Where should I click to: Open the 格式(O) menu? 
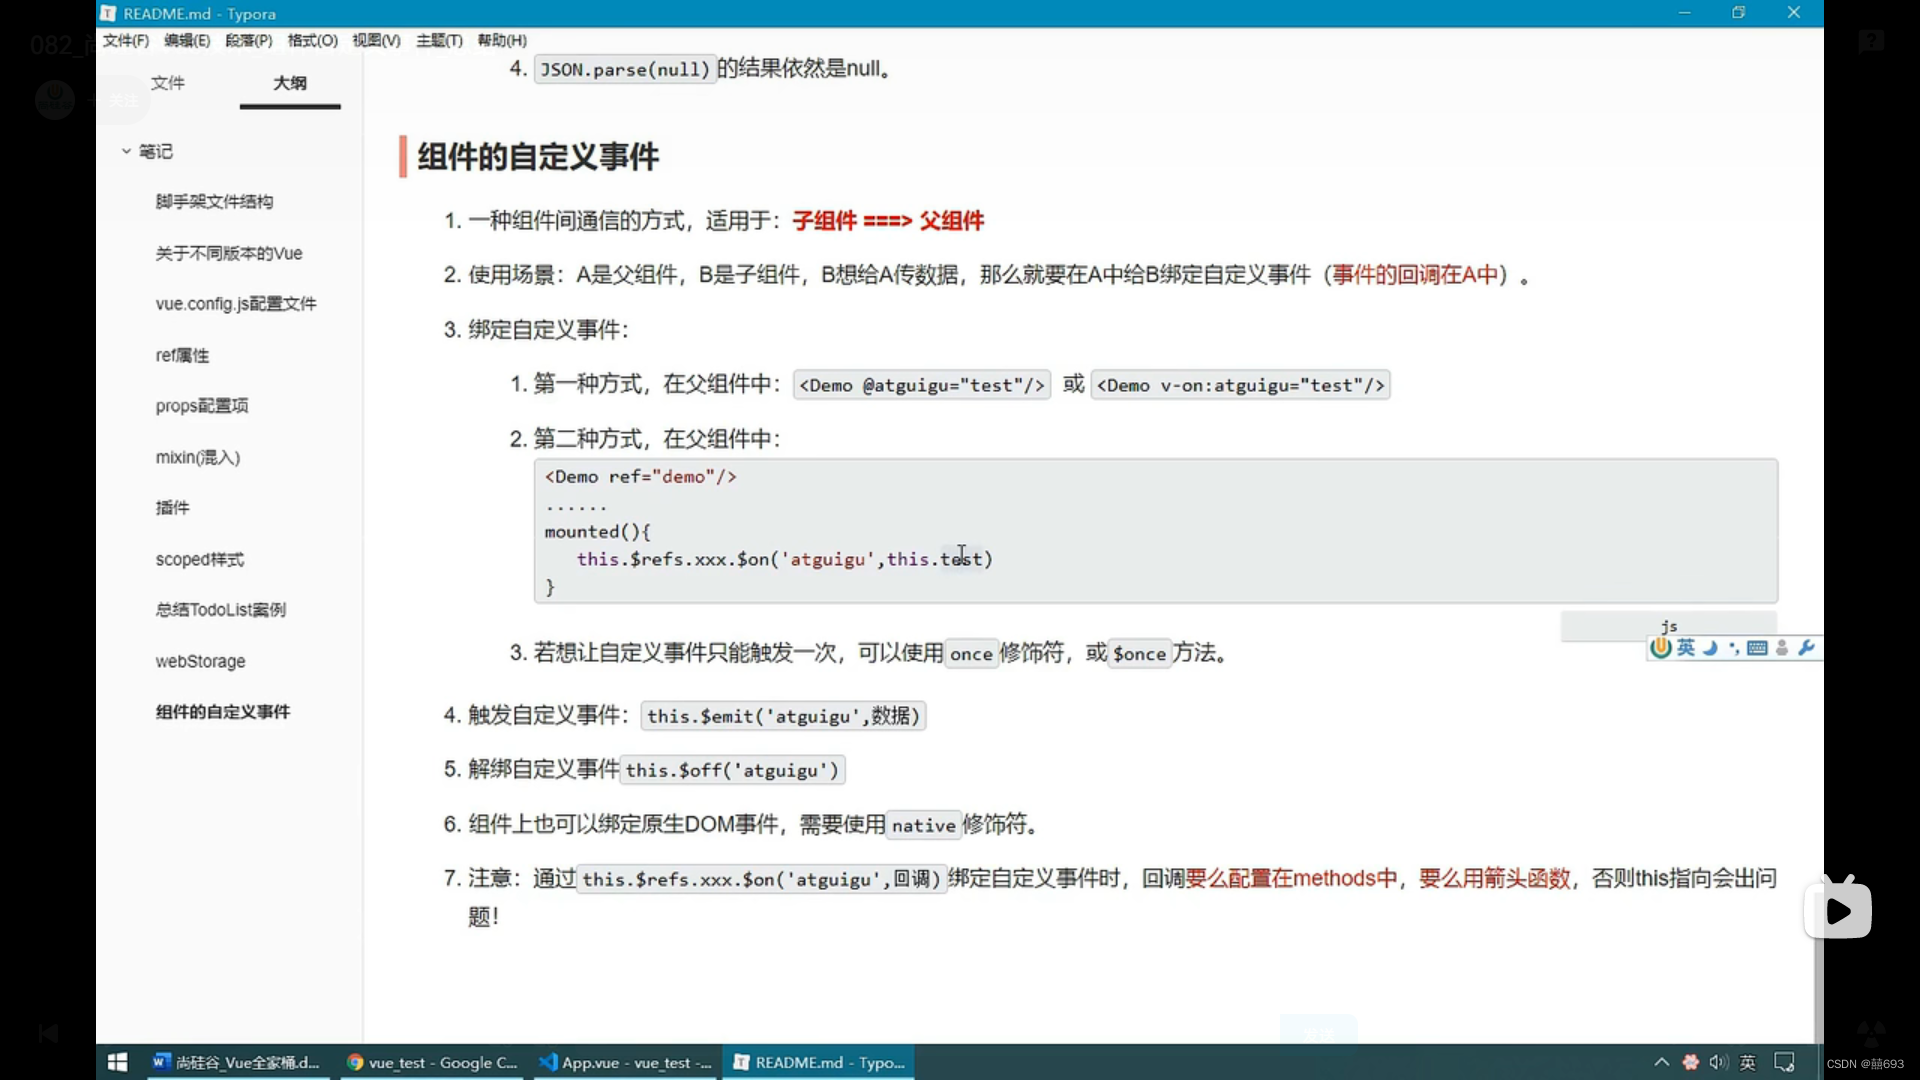(312, 40)
